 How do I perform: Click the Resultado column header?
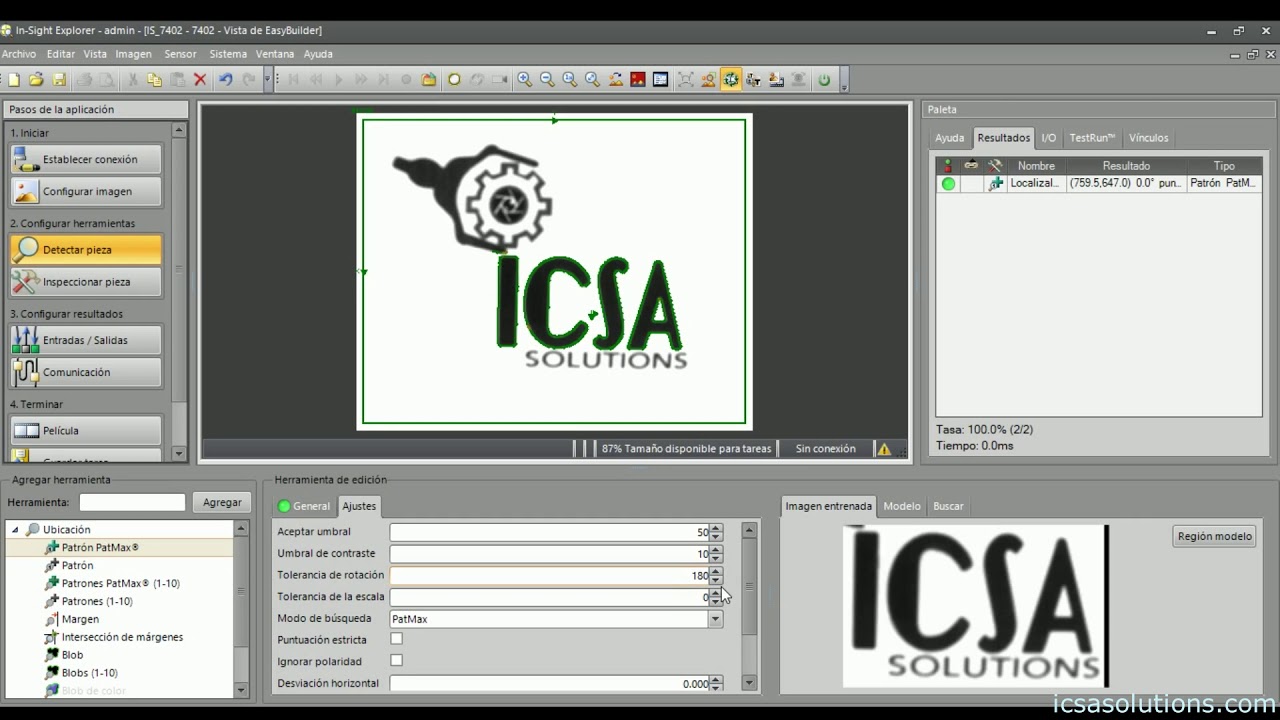[x=1126, y=166]
